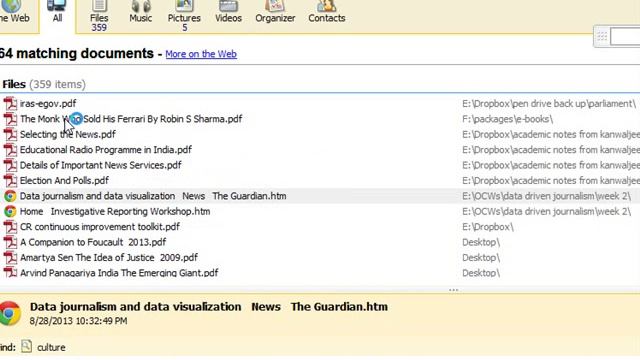Viewport: 640px width, 360px height.
Task: Select The Monk Who Sold His Ferrari pdf
Action: point(131,119)
